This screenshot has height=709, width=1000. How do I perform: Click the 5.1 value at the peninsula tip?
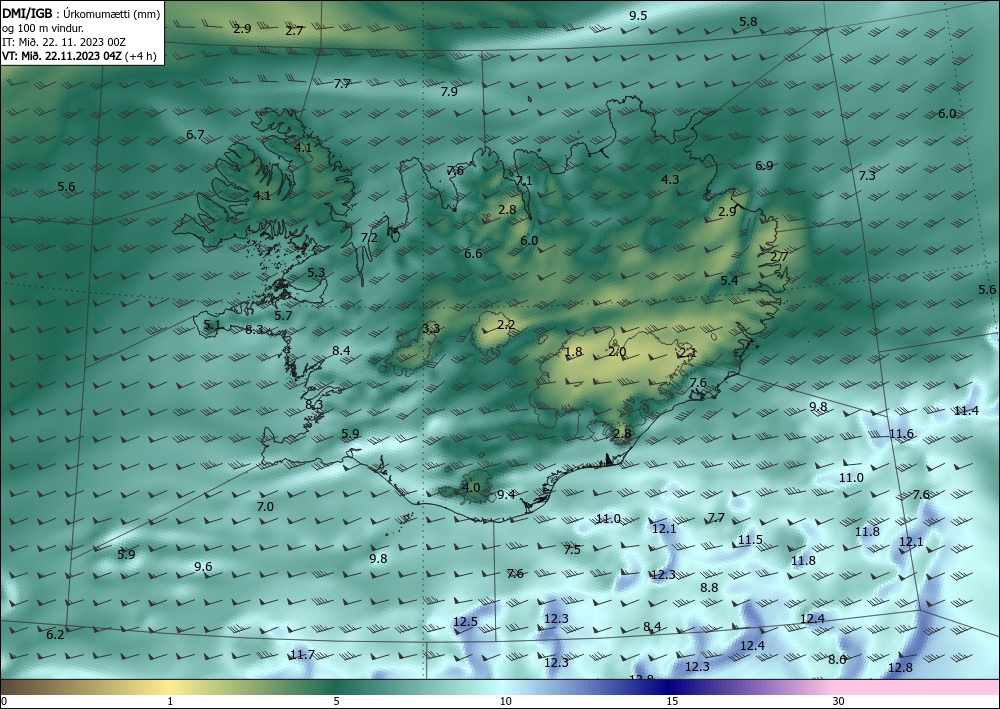pos(212,325)
